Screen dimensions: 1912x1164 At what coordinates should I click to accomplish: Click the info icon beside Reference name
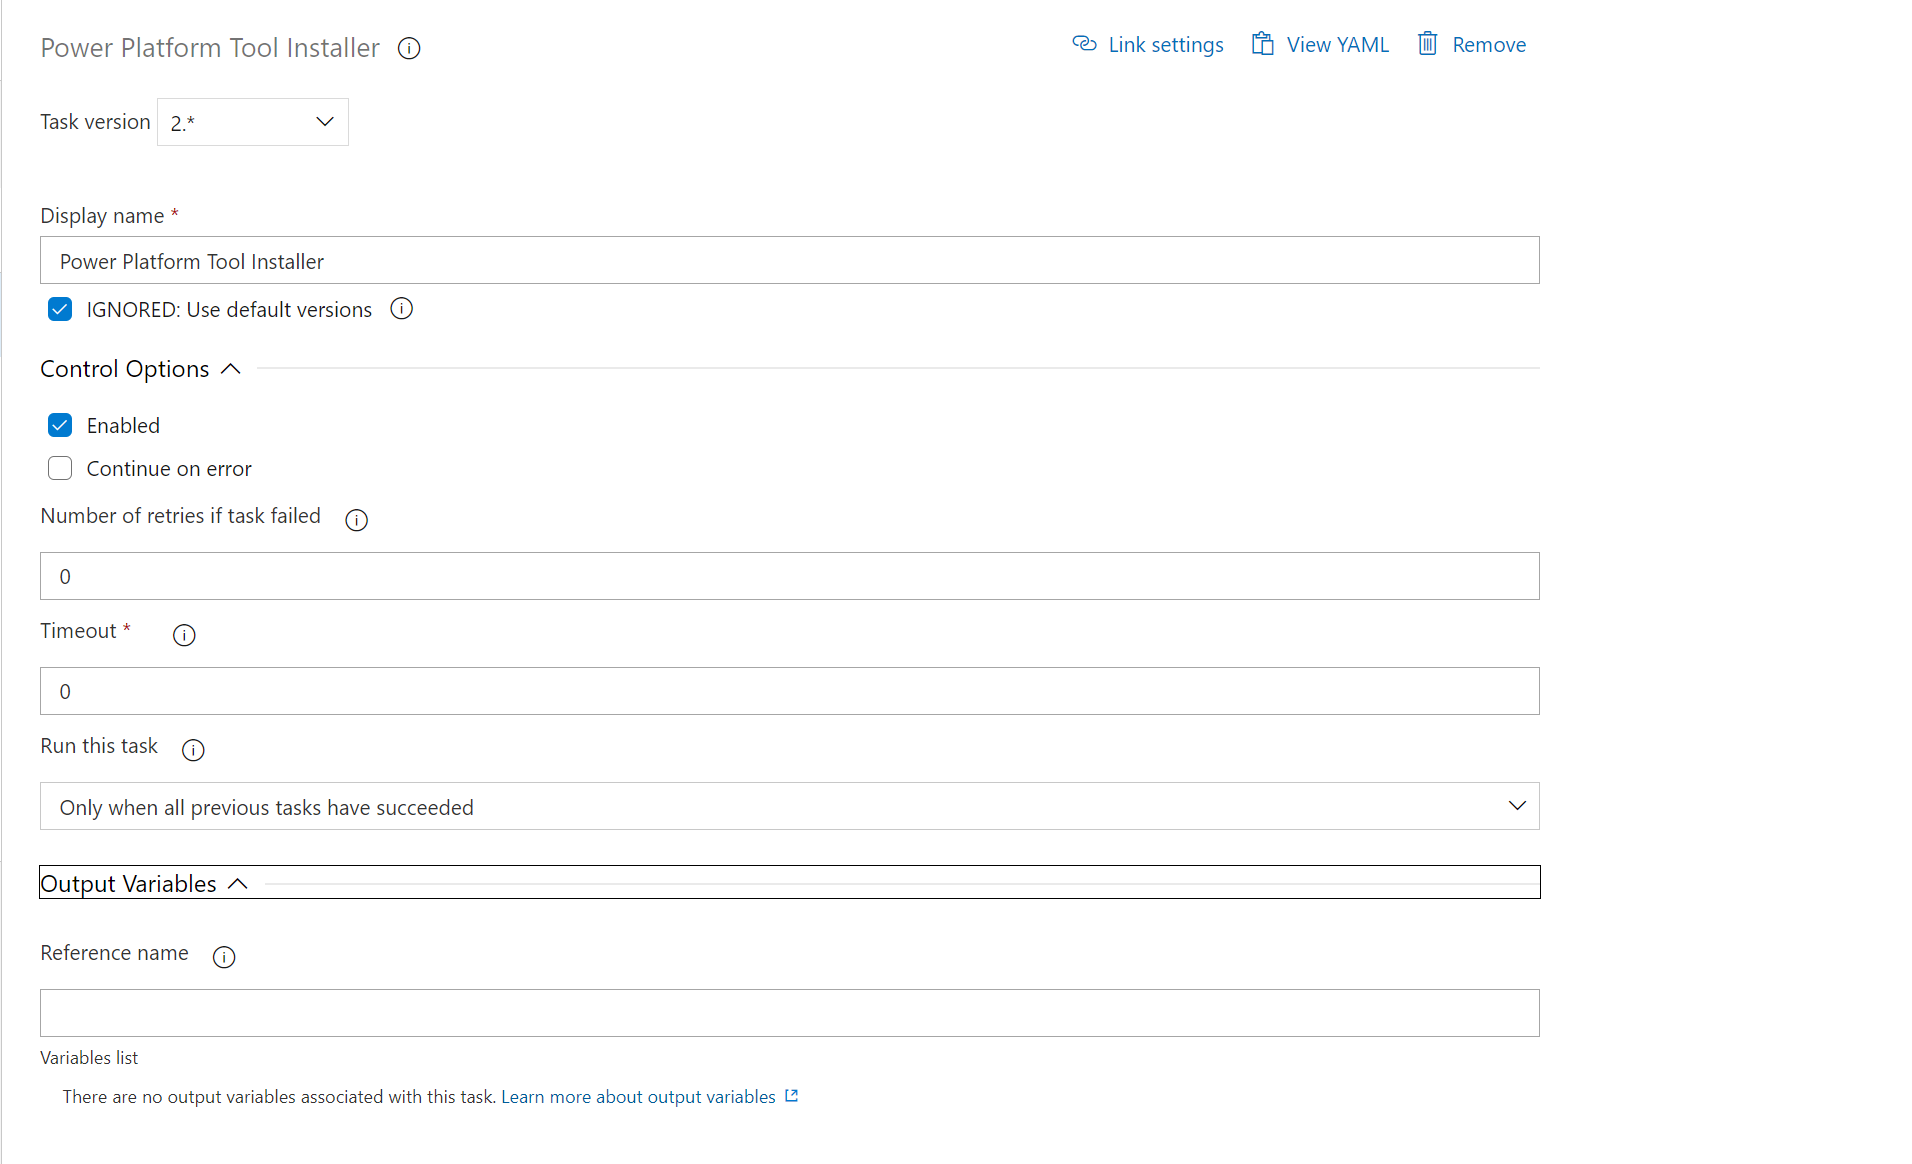[x=224, y=957]
